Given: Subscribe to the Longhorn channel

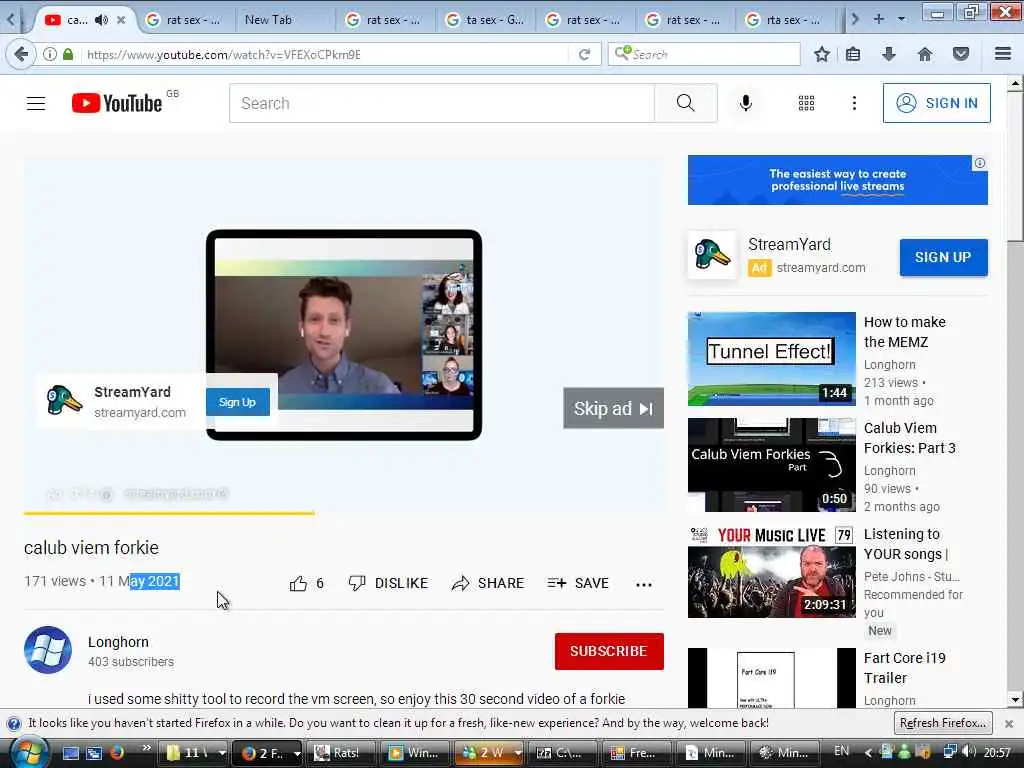Looking at the screenshot, I should pos(609,651).
